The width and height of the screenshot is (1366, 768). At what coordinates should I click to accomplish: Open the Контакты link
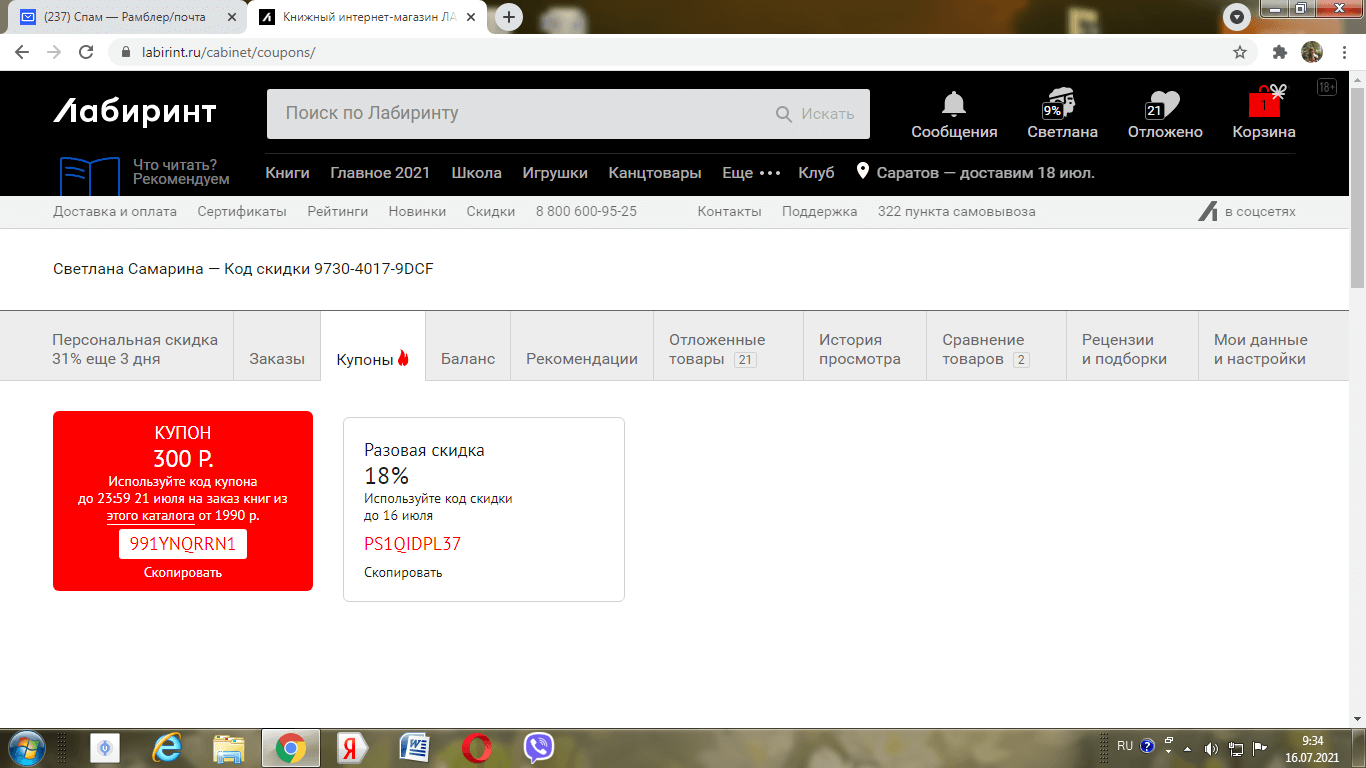click(730, 211)
